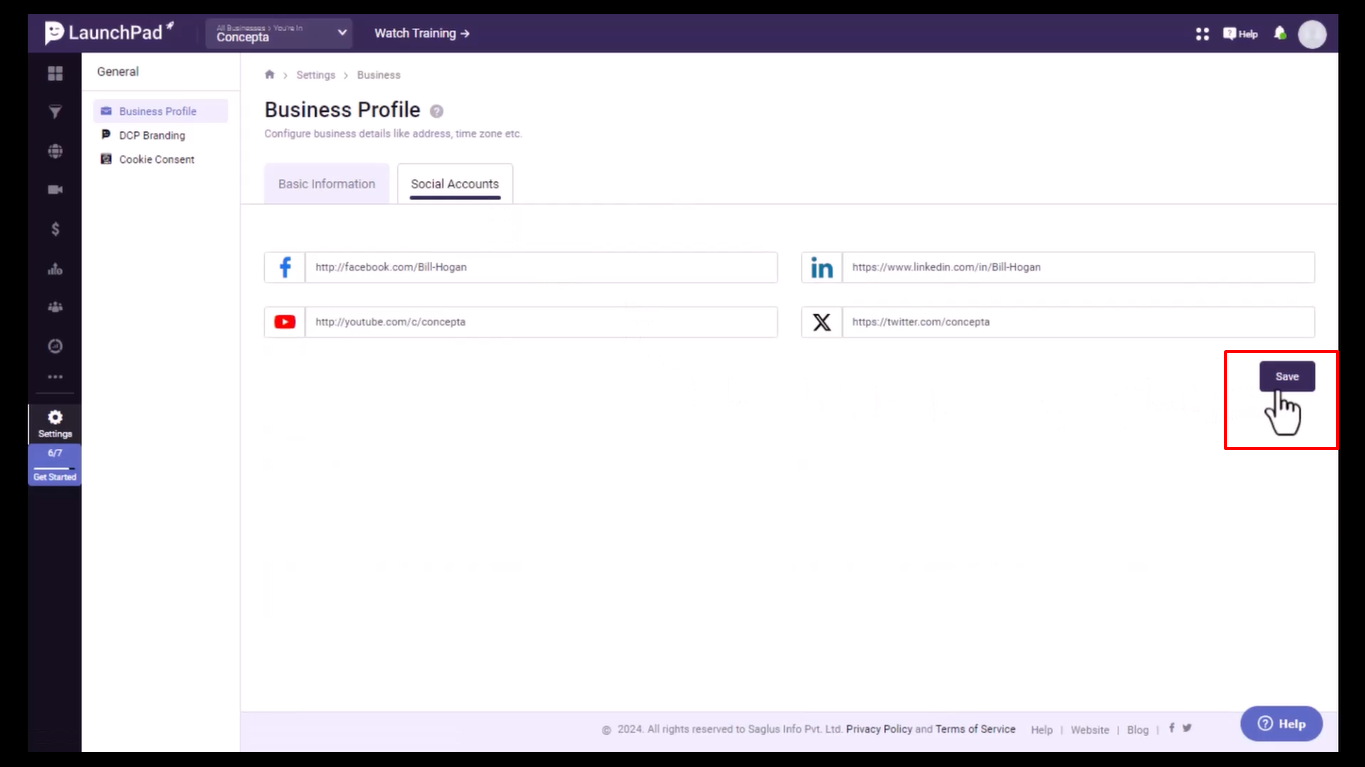The width and height of the screenshot is (1365, 767).
Task: Open the four-dots apps menu in header
Action: [x=1202, y=34]
